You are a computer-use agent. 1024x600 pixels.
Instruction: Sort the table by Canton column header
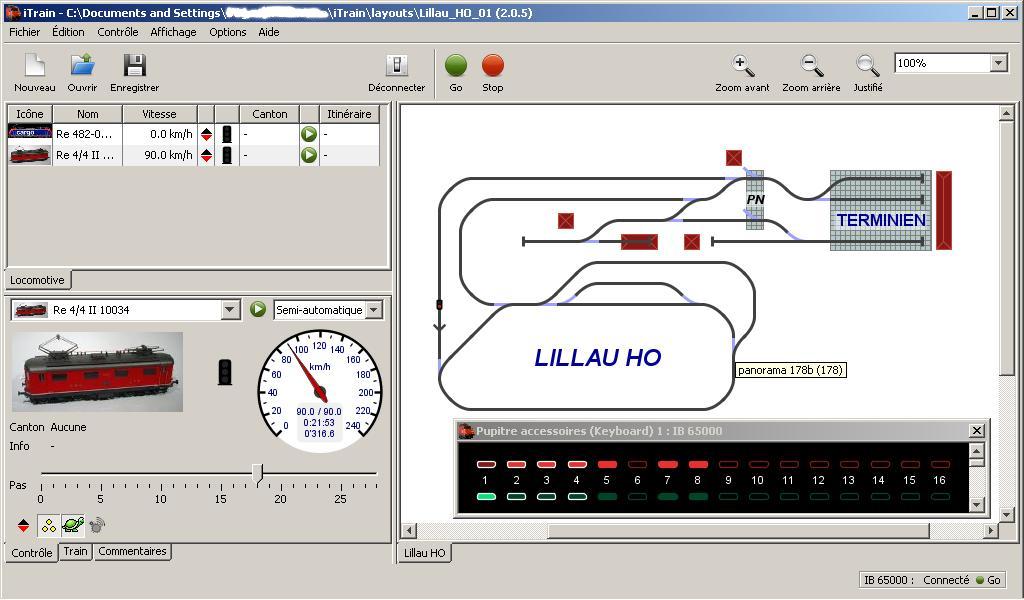point(270,114)
